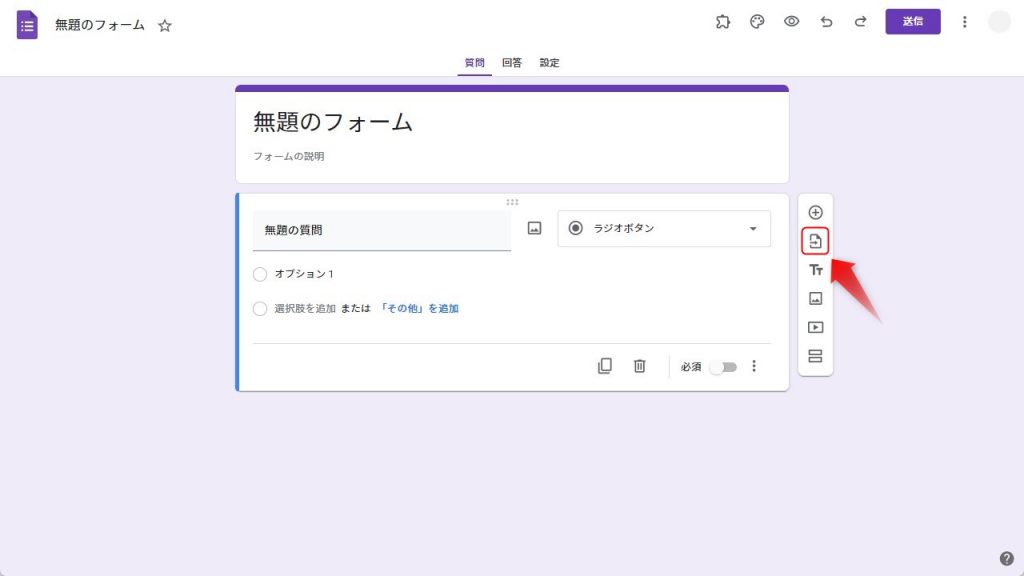Duplicate the question
Viewport: 1024px width, 576px height.
(x=605, y=366)
